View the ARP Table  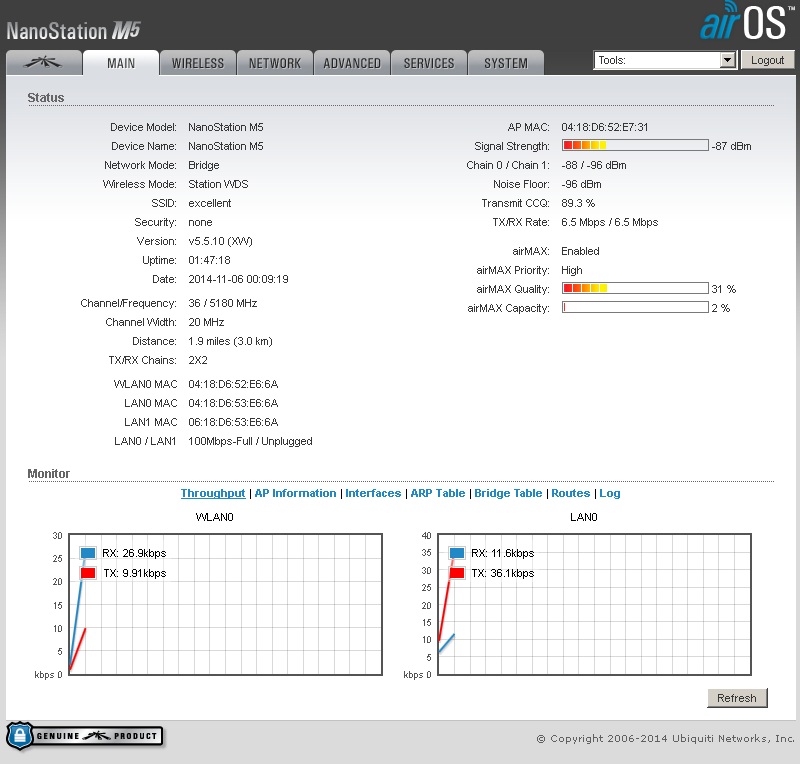pyautogui.click(x=438, y=493)
